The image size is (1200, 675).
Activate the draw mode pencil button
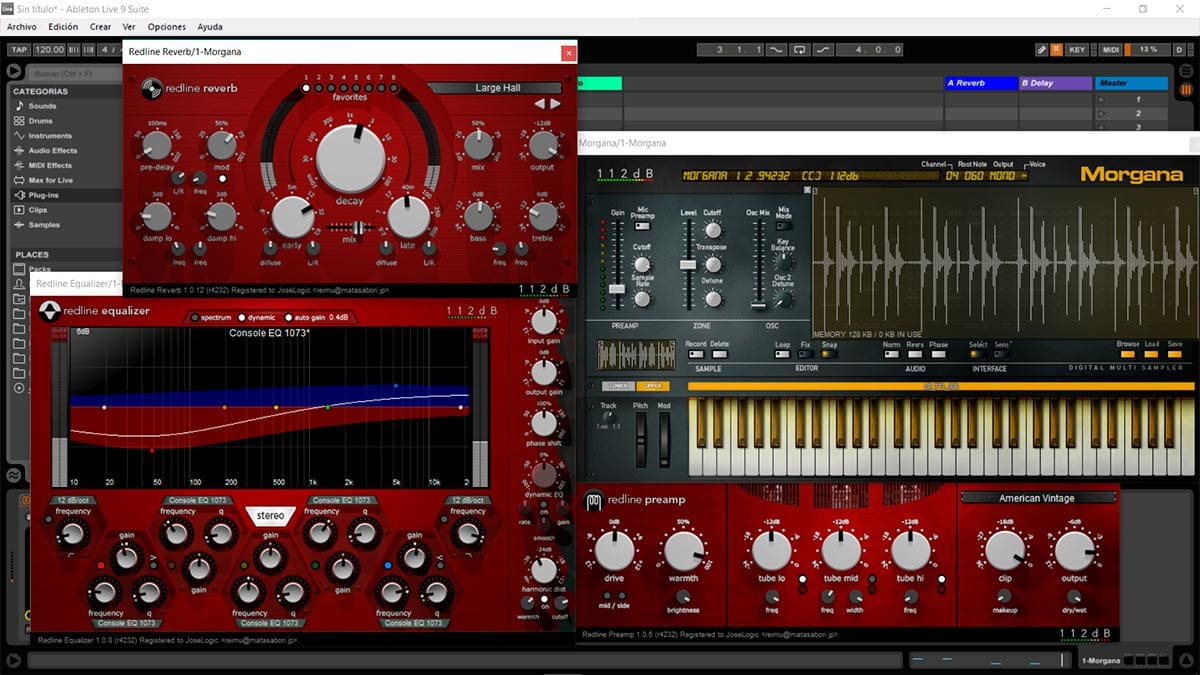(1042, 49)
